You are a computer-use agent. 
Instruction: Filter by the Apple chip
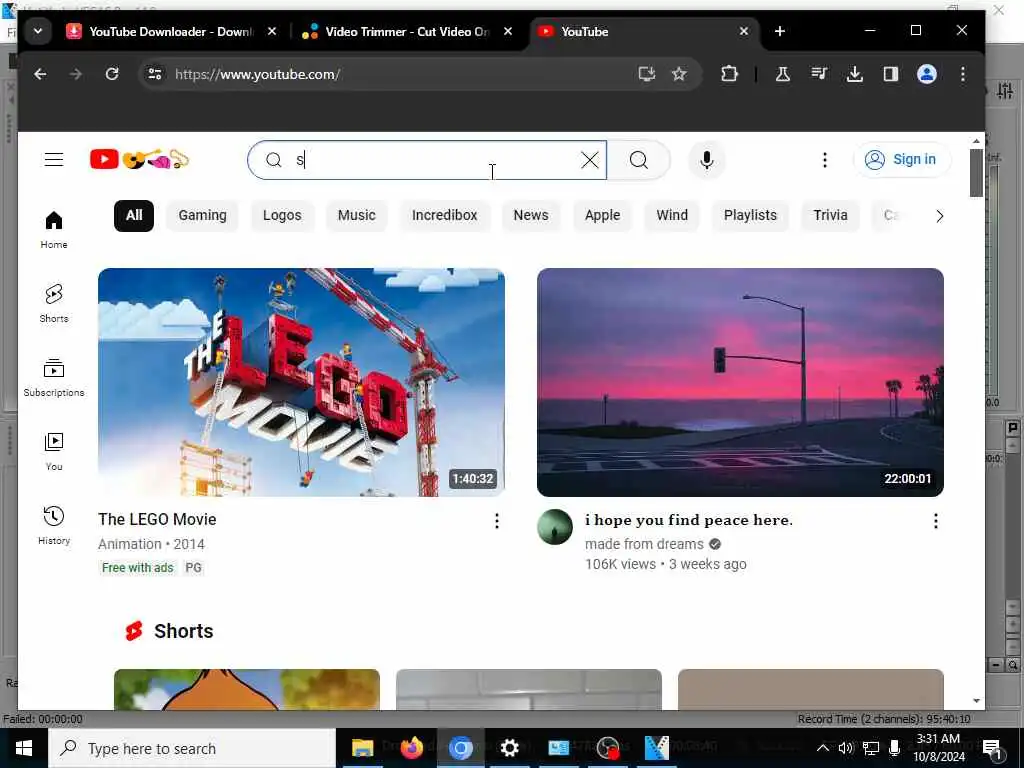602,216
